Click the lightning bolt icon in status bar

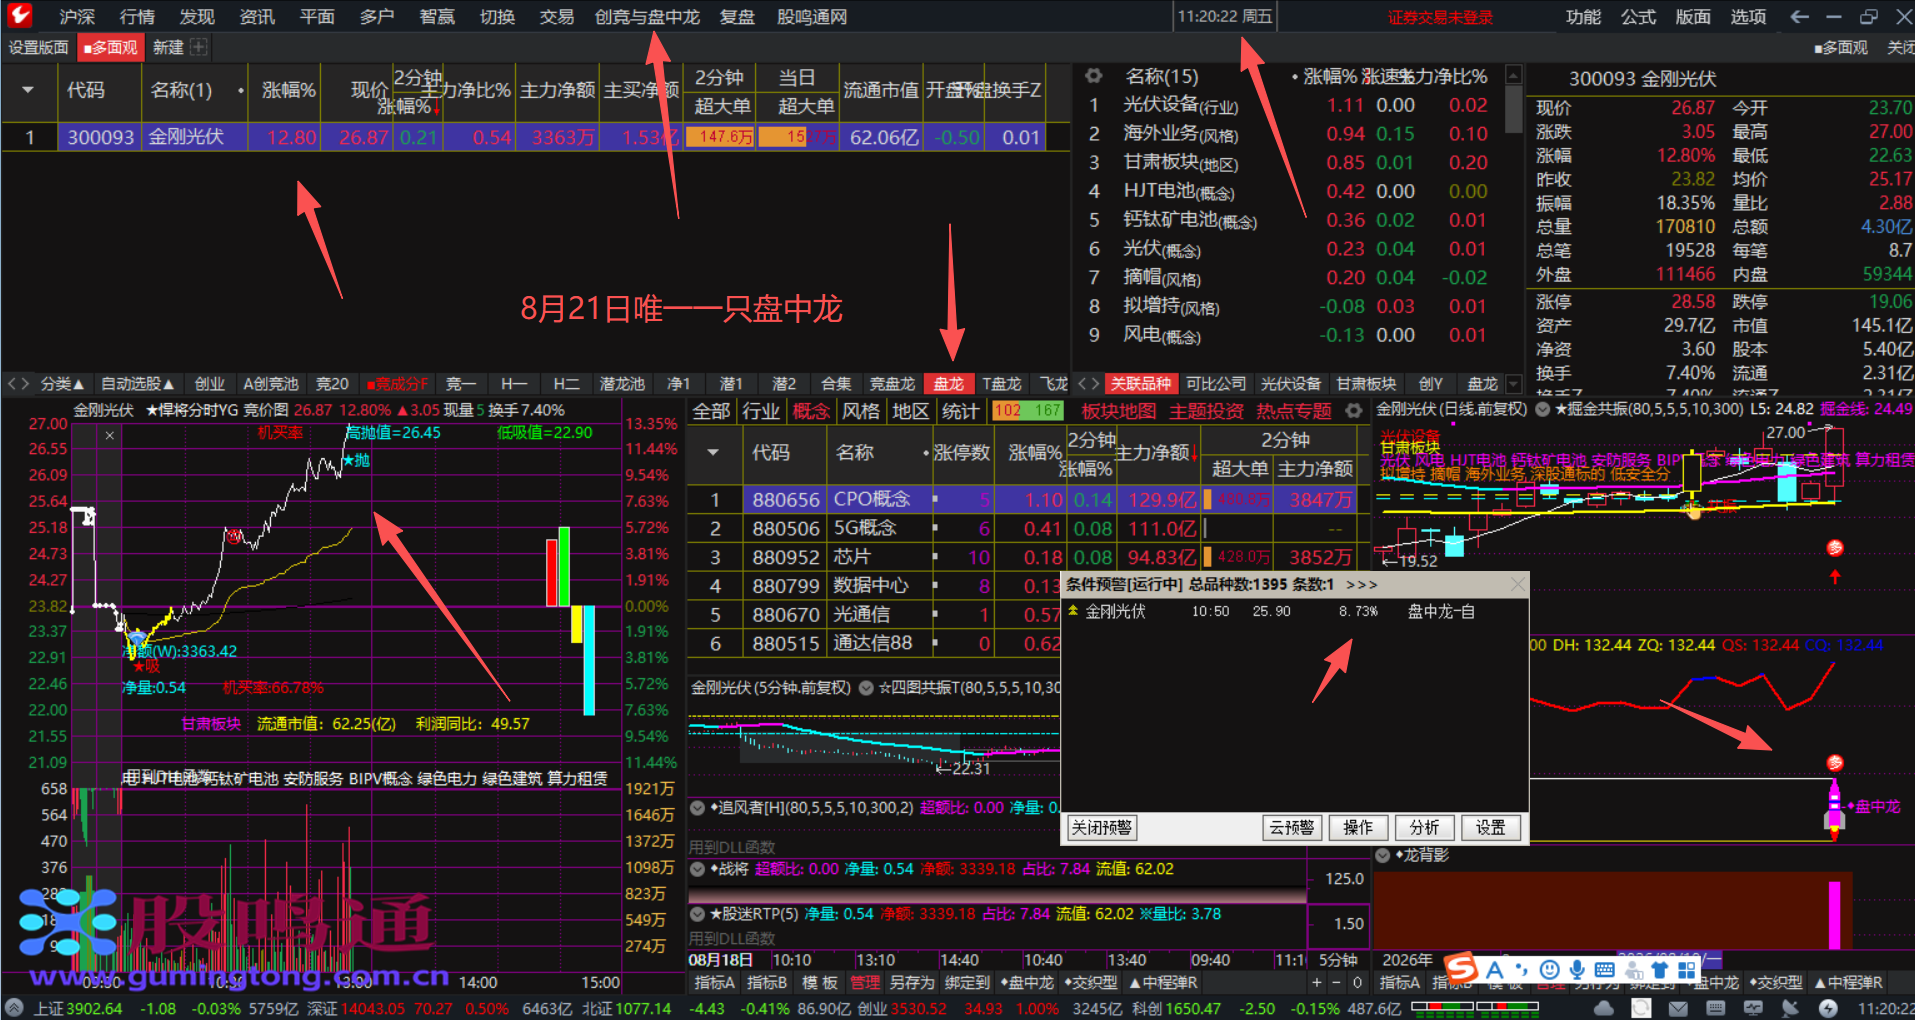[1828, 1008]
